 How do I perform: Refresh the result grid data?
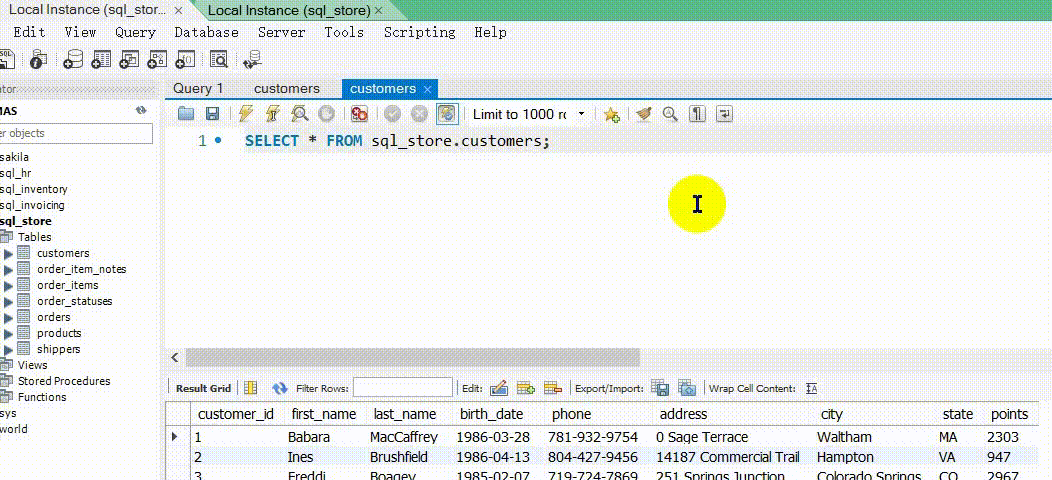coord(280,388)
